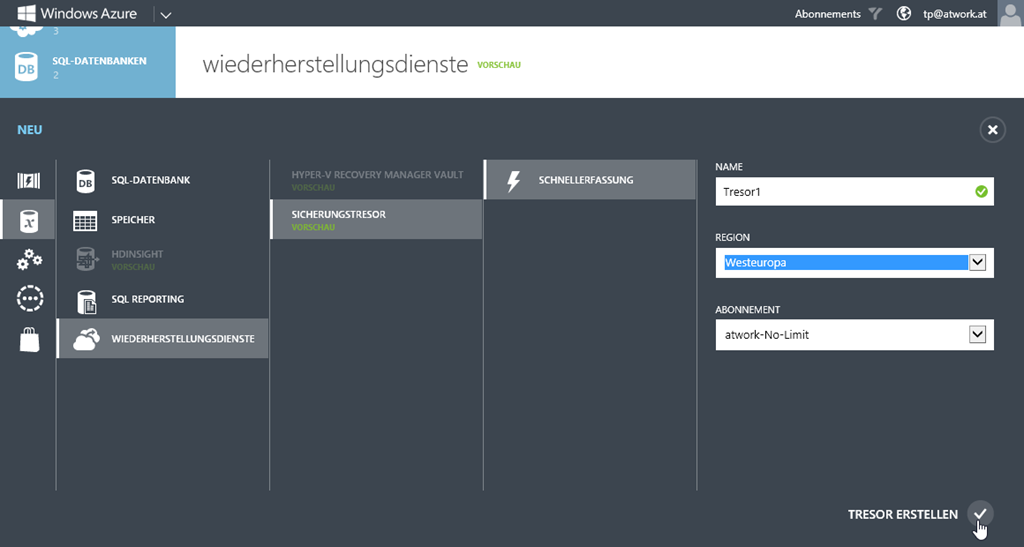Choose SQL-DATENBANK from the list
Image resolution: width=1024 pixels, height=547 pixels.
163,180
